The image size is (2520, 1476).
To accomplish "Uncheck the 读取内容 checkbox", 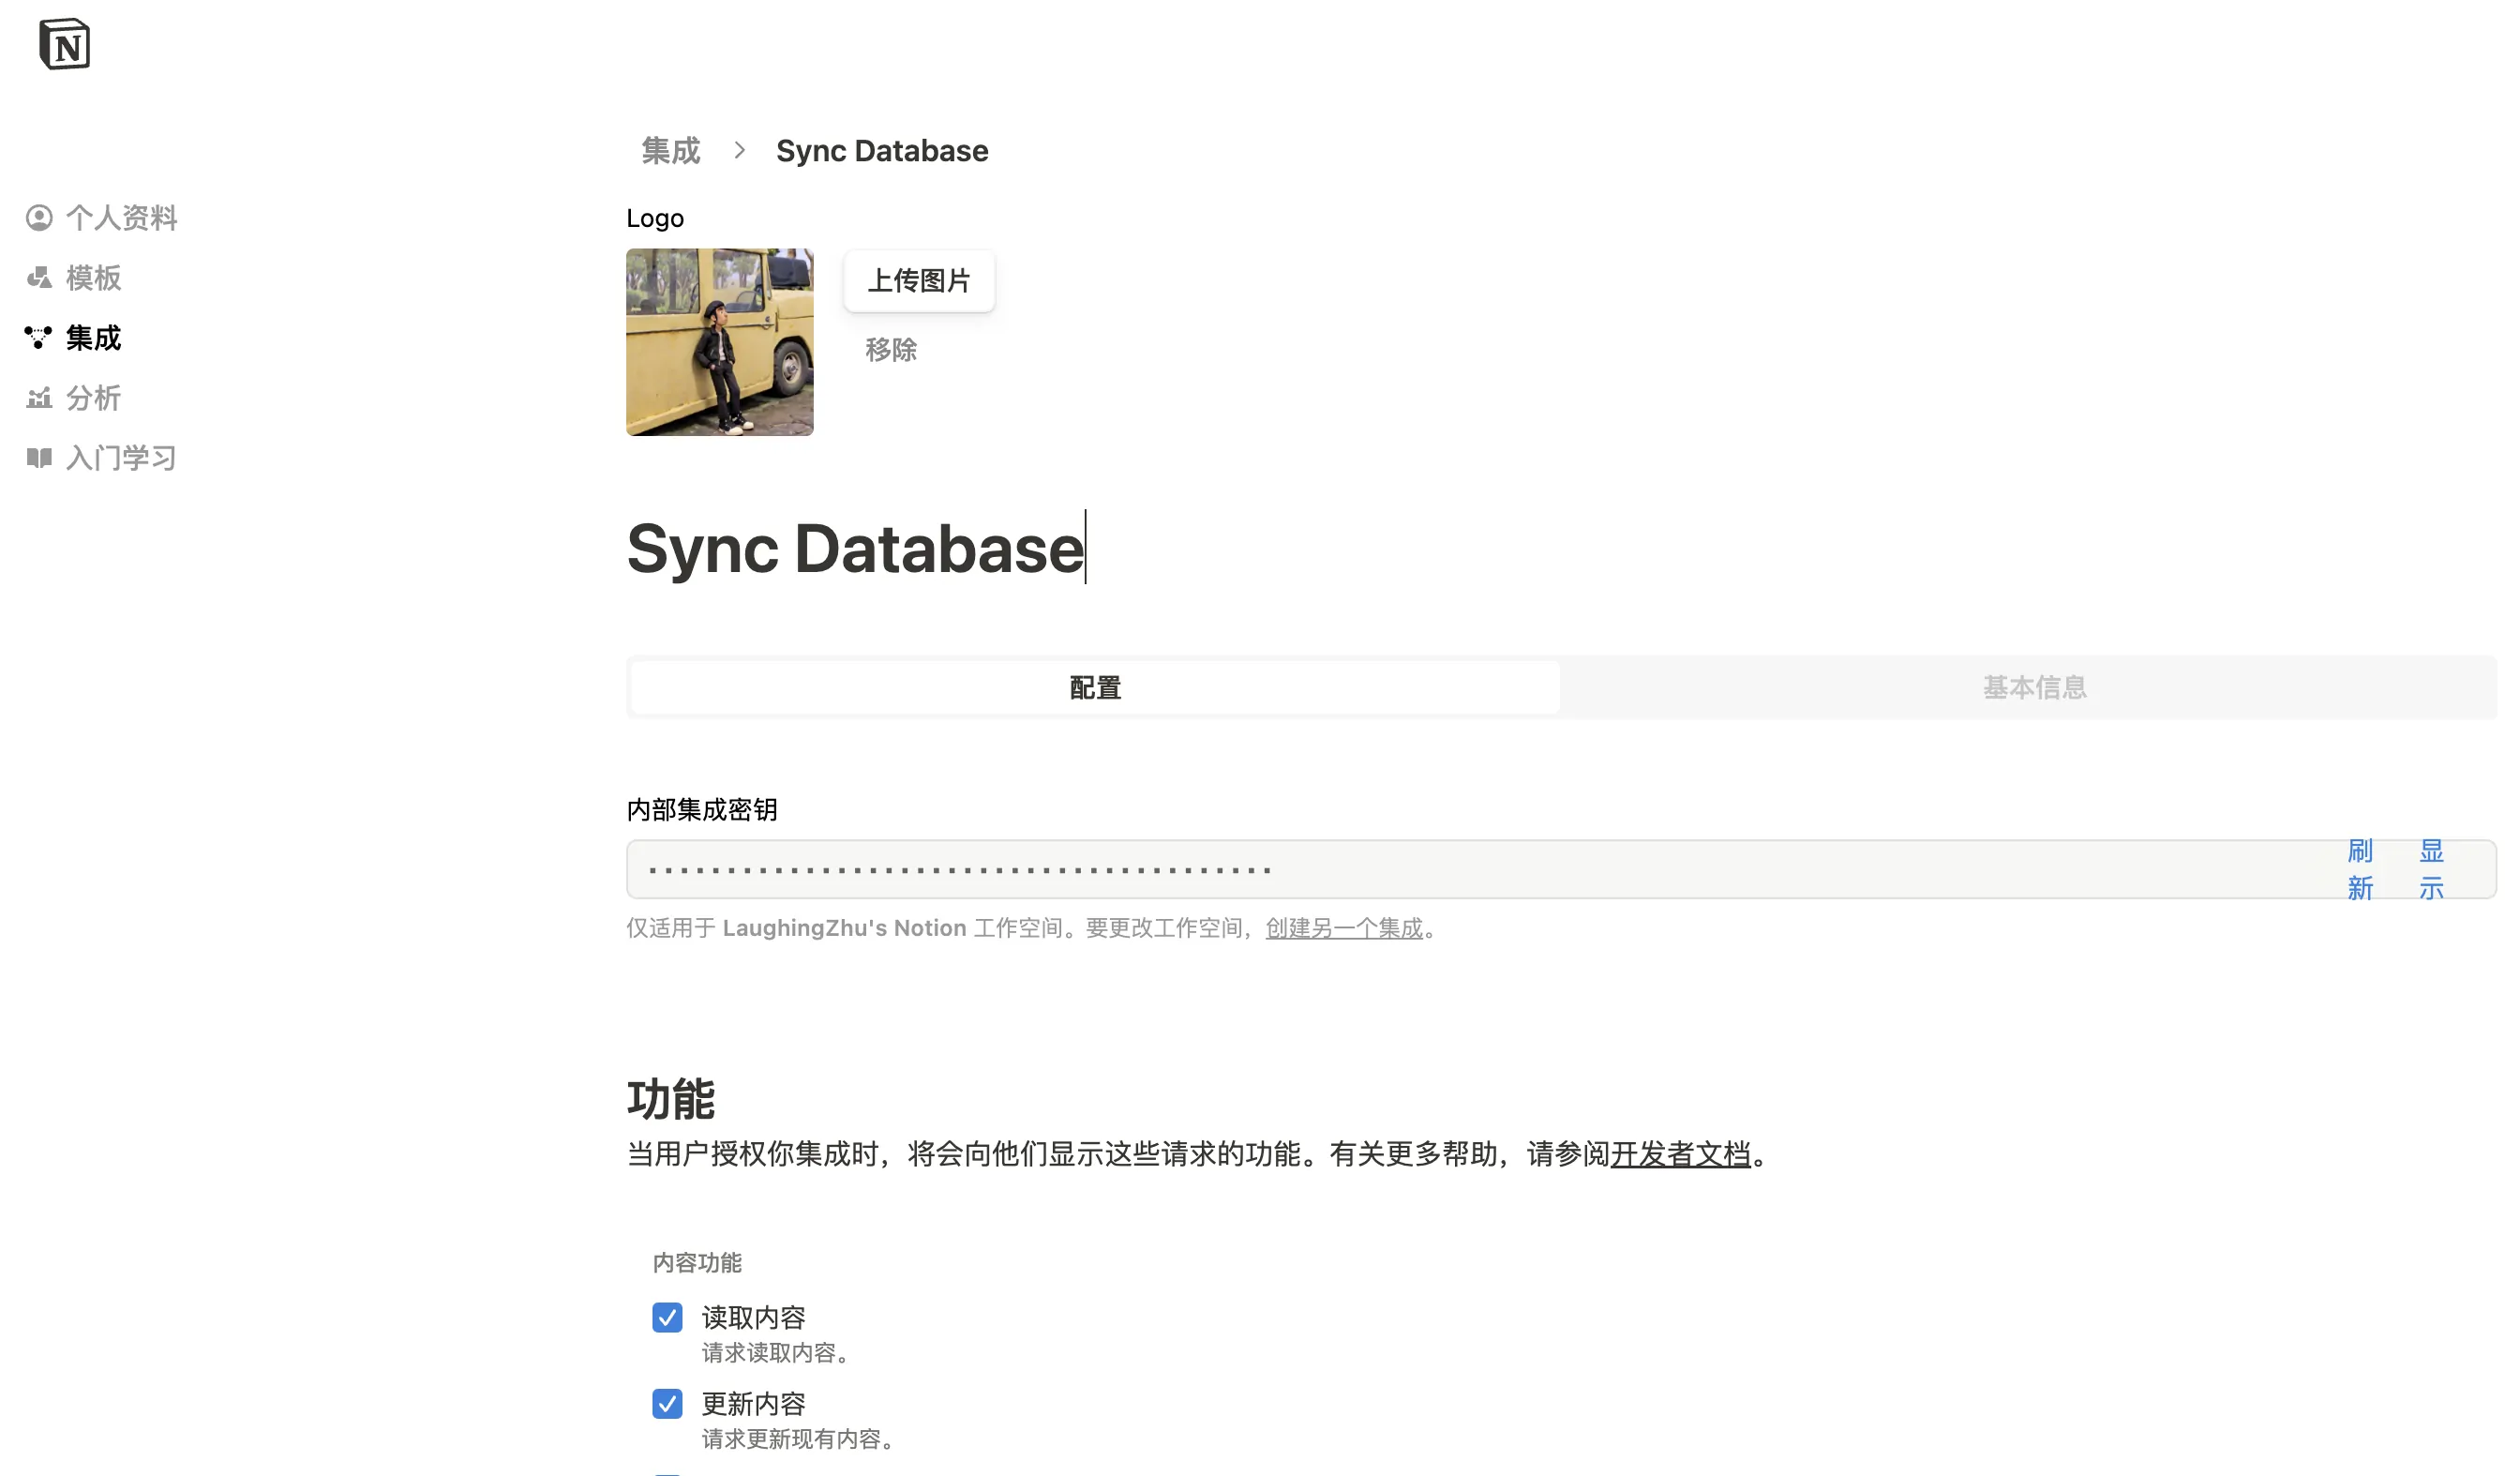I will 667,1317.
